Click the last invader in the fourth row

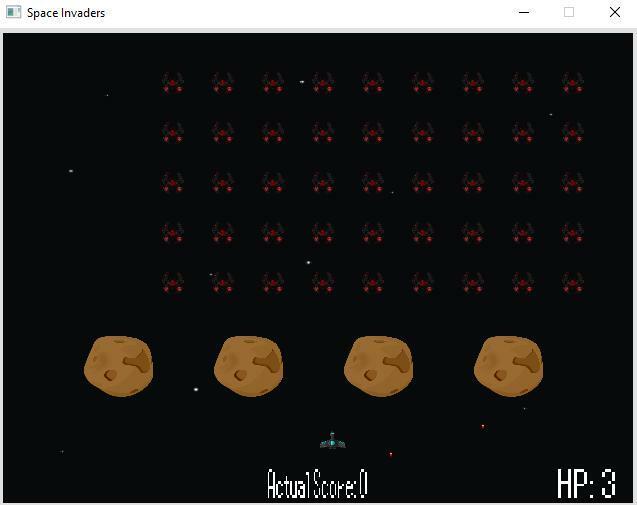tap(573, 232)
